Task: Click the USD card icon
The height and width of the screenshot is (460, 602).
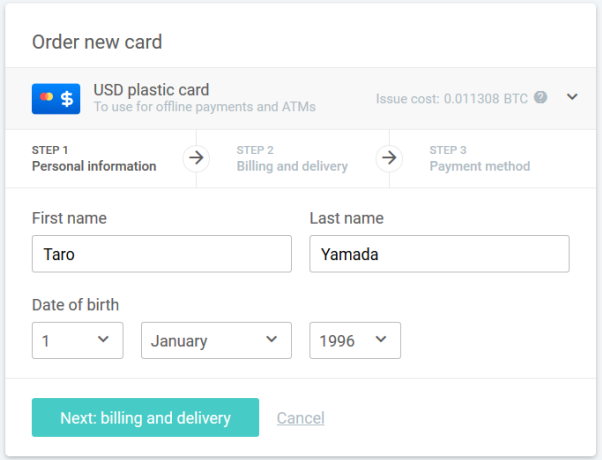Action: point(56,98)
